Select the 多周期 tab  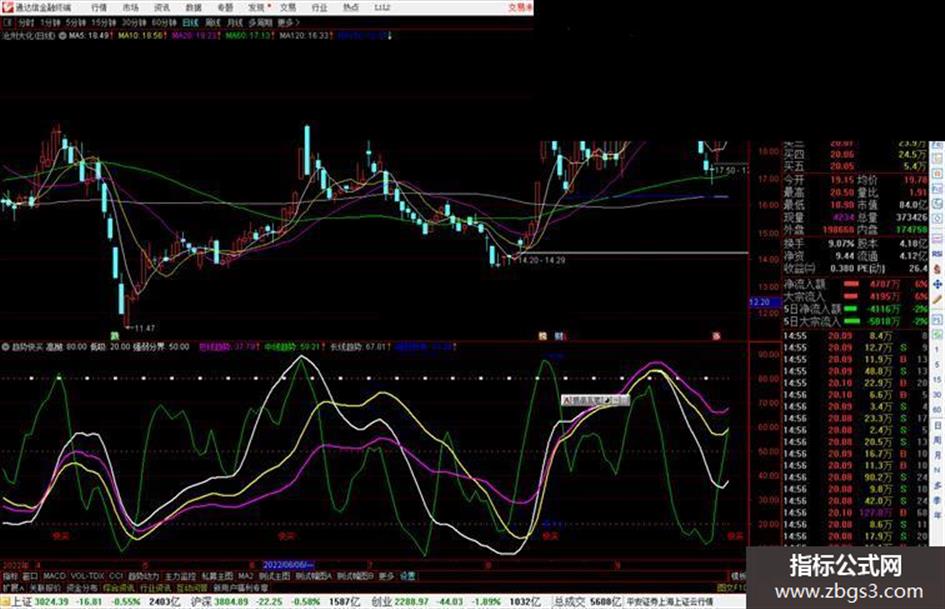(260, 22)
